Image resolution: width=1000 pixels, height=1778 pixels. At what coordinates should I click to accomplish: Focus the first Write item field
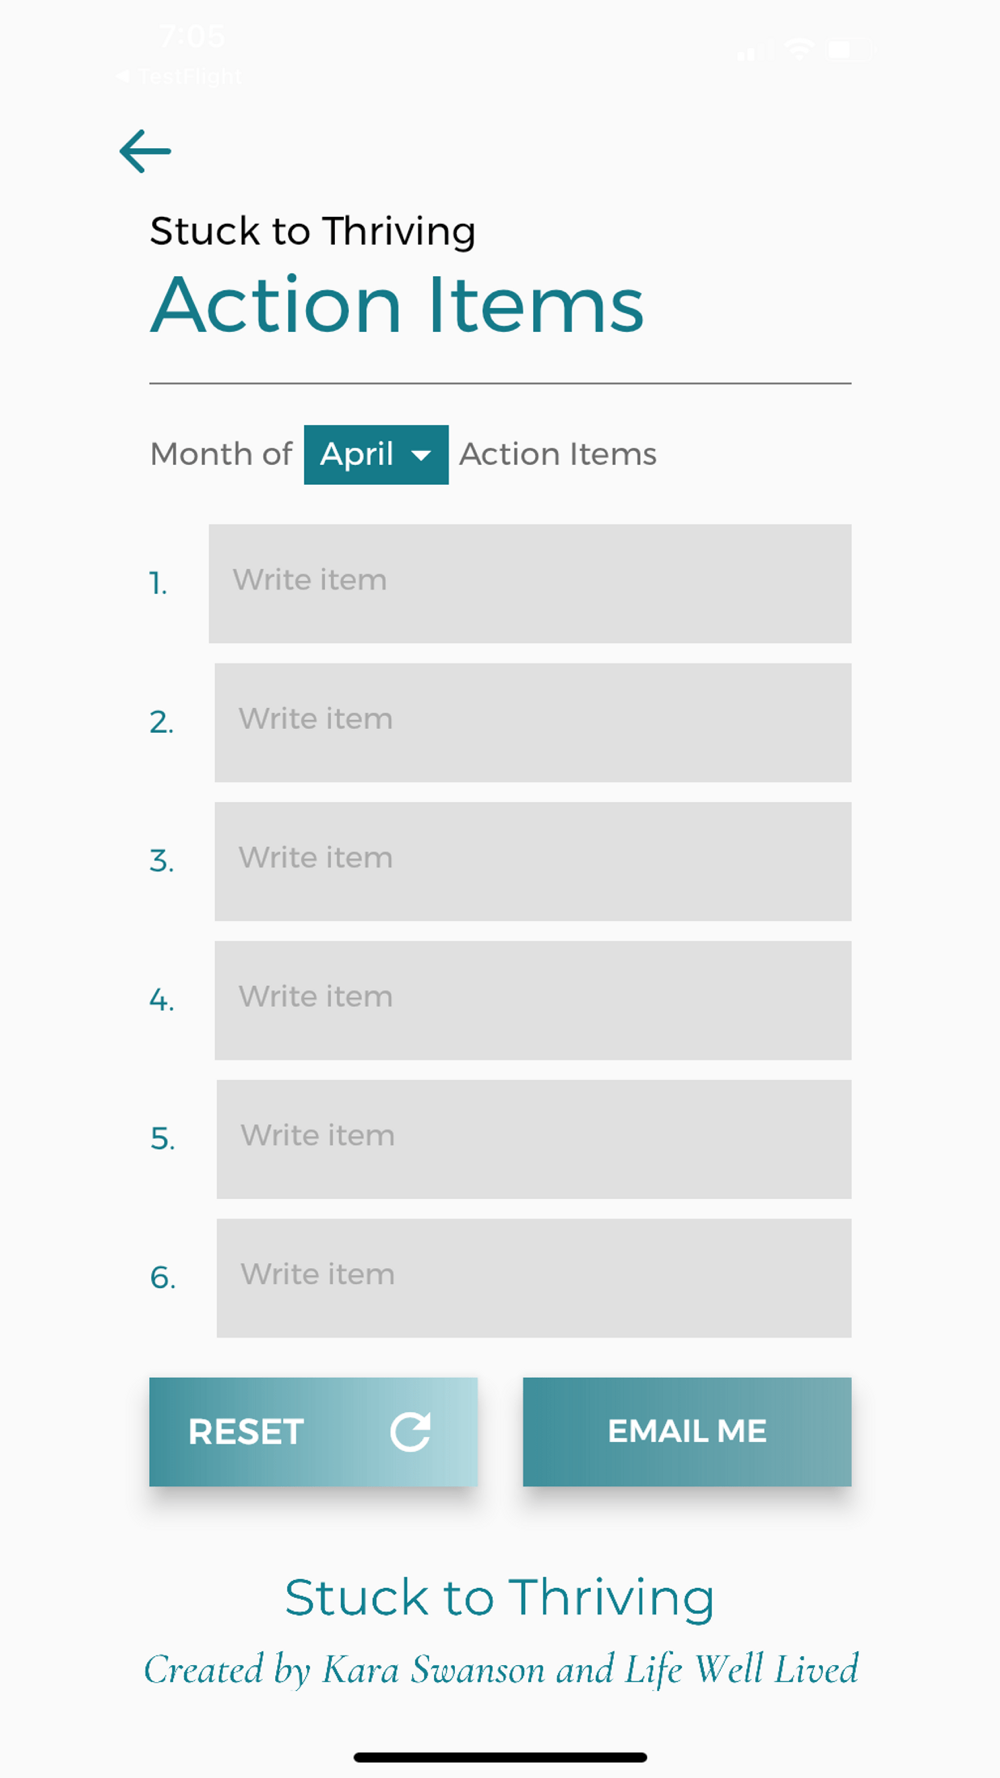(530, 584)
